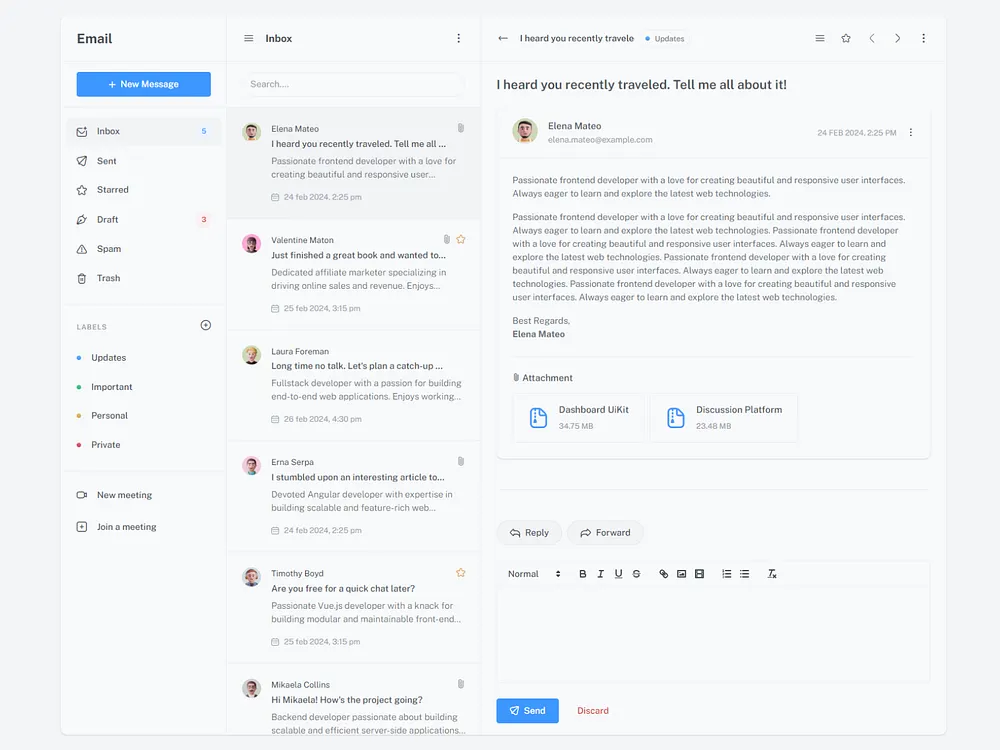Apply strikethrough formatting in the editor
Image resolution: width=1000 pixels, height=750 pixels.
click(636, 573)
